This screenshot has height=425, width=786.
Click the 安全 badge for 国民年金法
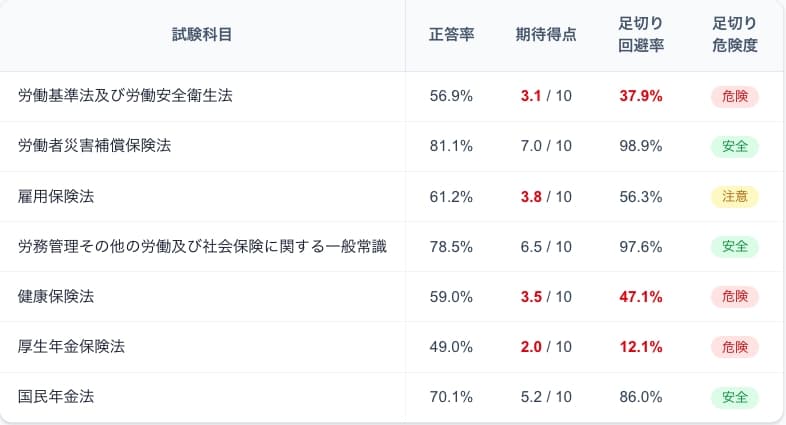pos(735,396)
